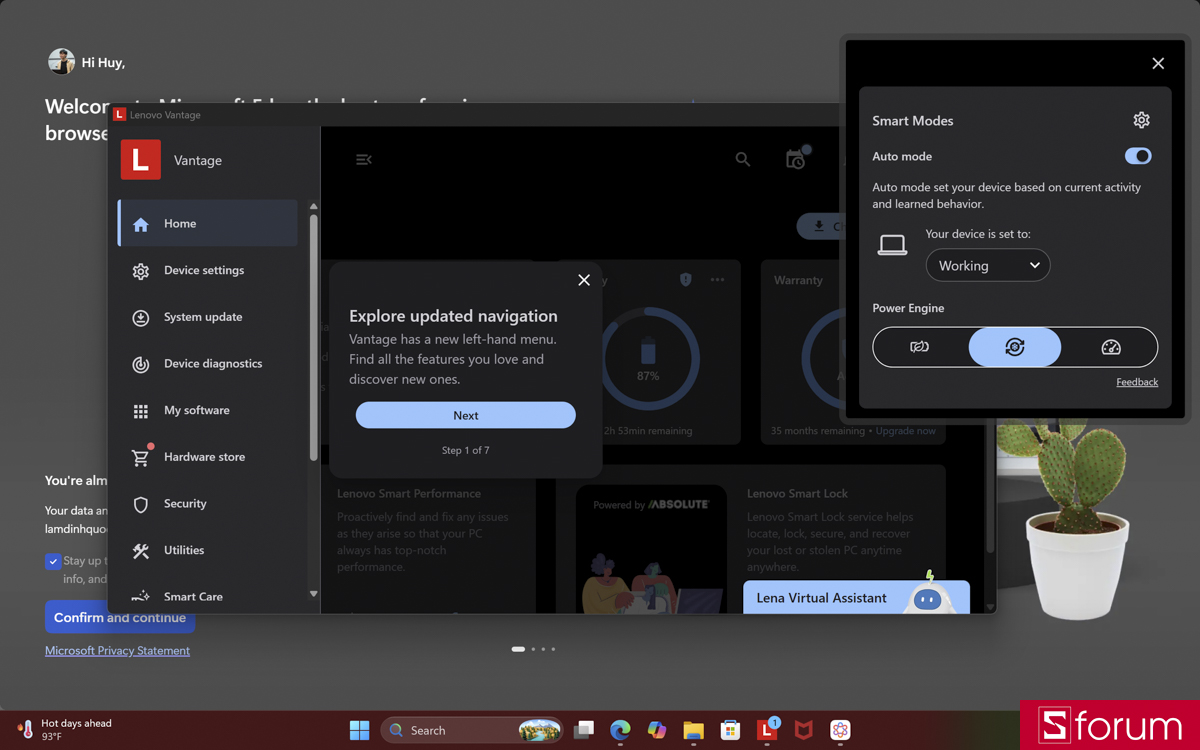Click the search magnifier in Vantage header
1200x750 pixels.
(743, 159)
